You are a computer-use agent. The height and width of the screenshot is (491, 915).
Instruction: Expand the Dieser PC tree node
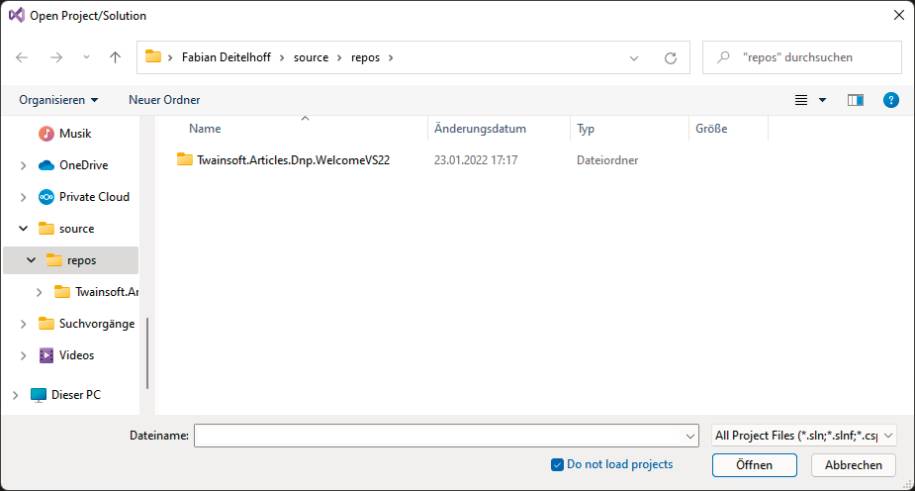click(15, 395)
